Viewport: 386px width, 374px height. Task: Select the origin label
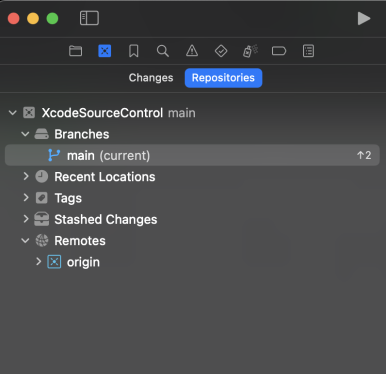click(x=83, y=262)
